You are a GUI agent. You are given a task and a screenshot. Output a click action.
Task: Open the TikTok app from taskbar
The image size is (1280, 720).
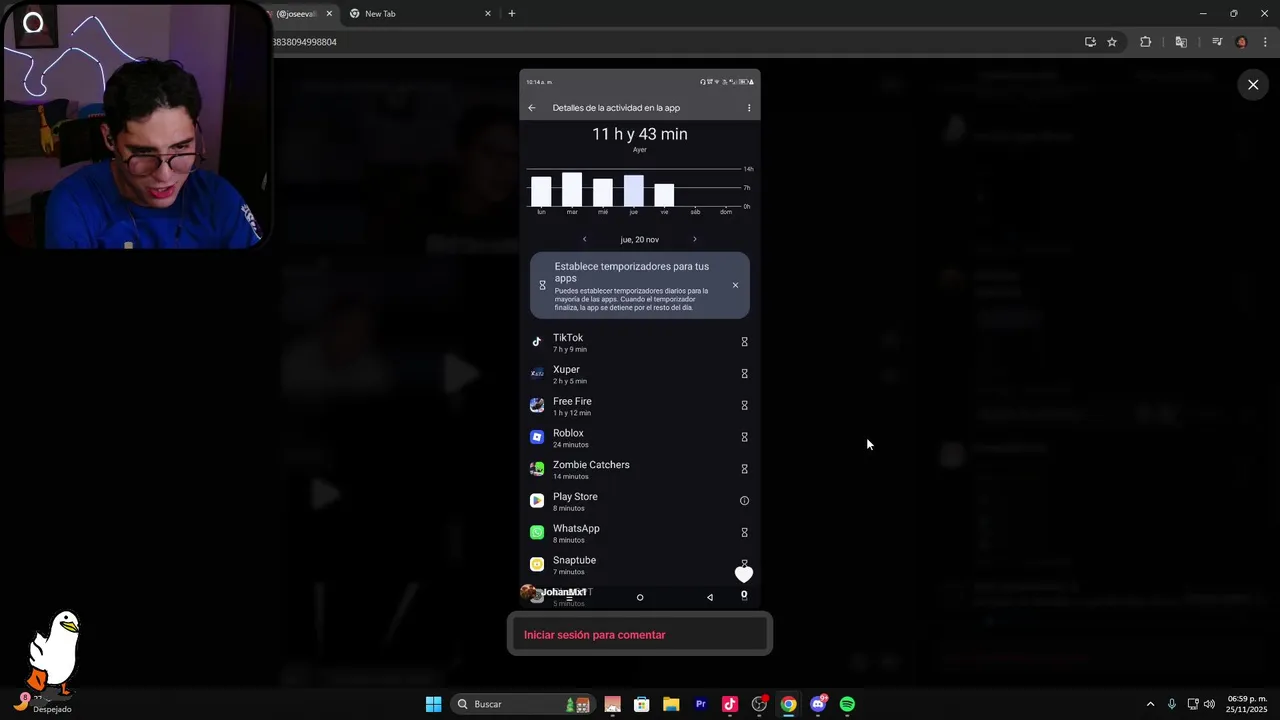tap(730, 704)
